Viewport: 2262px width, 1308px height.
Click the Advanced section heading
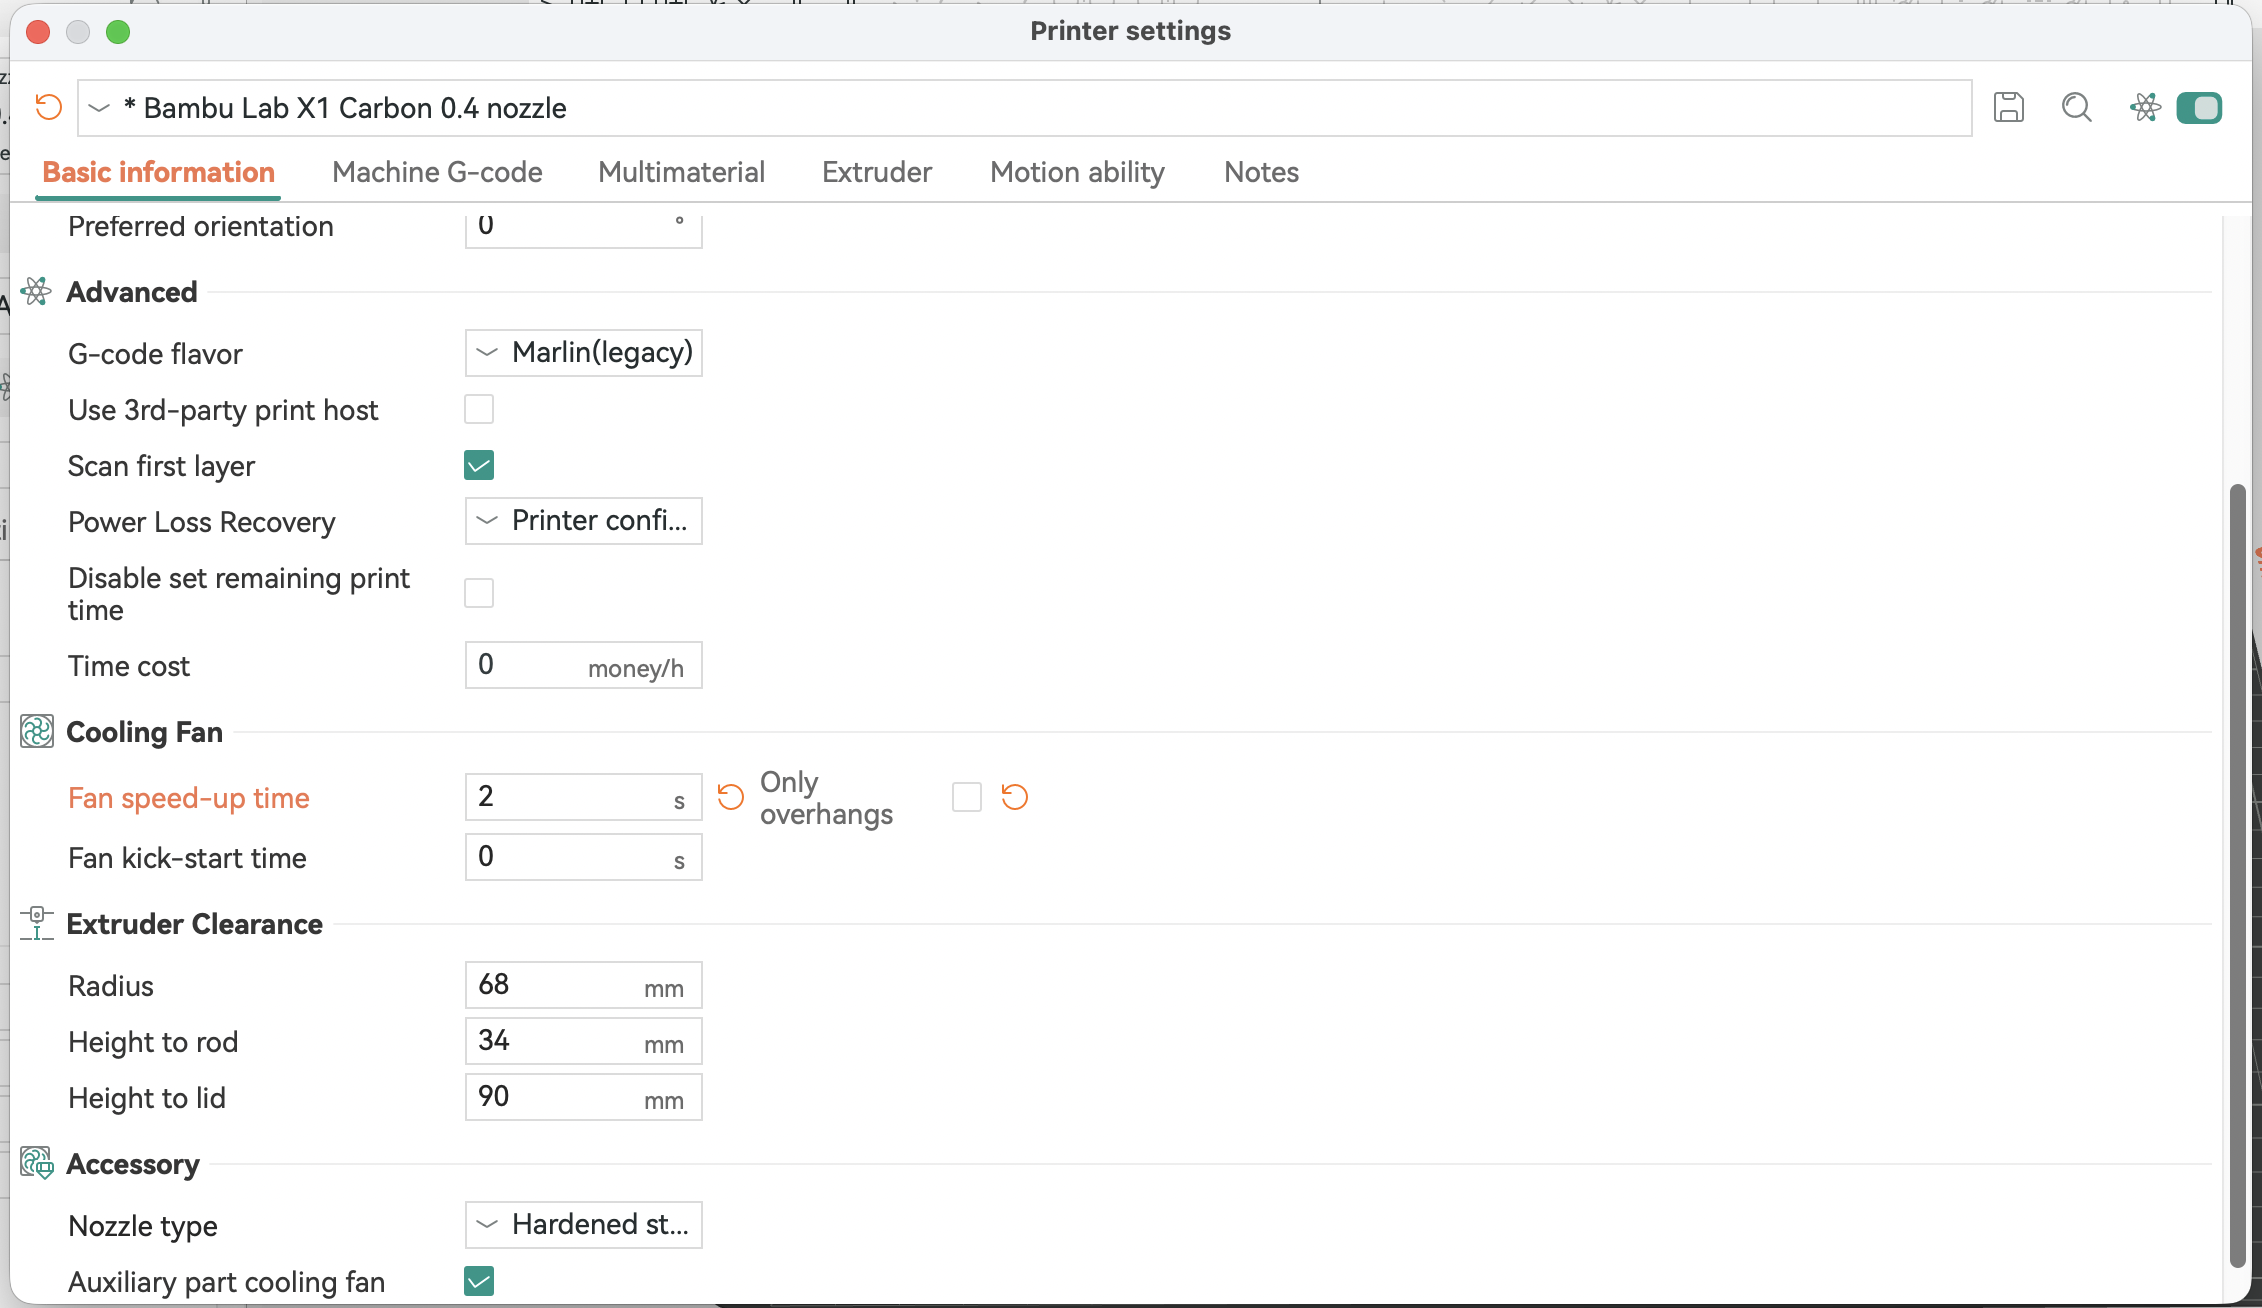click(132, 292)
